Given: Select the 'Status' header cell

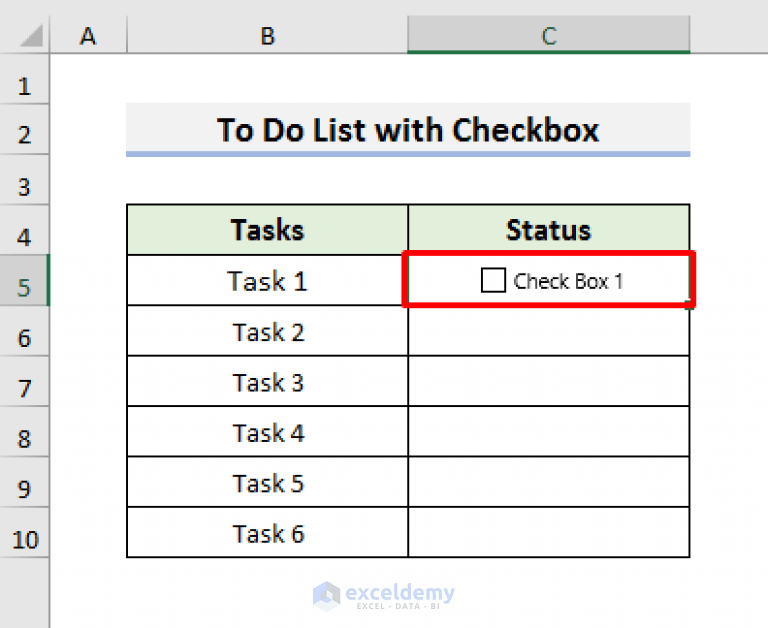Looking at the screenshot, I should click(549, 230).
